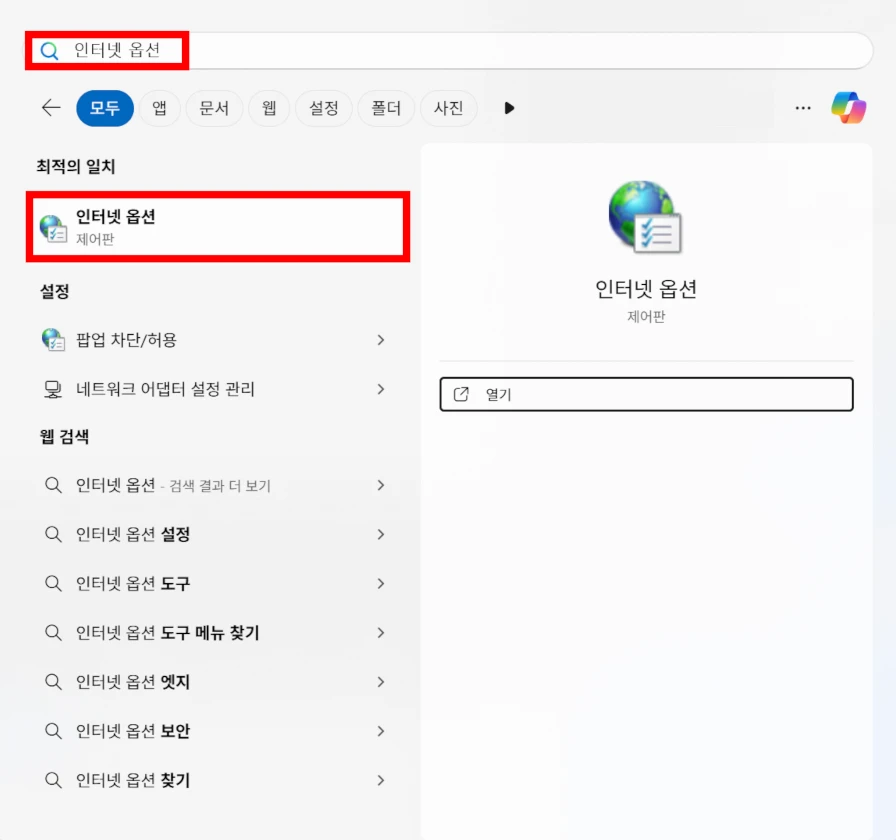Click the globe icon beside 팝업 차단/허용
This screenshot has height=840, width=896.
pyautogui.click(x=53, y=339)
